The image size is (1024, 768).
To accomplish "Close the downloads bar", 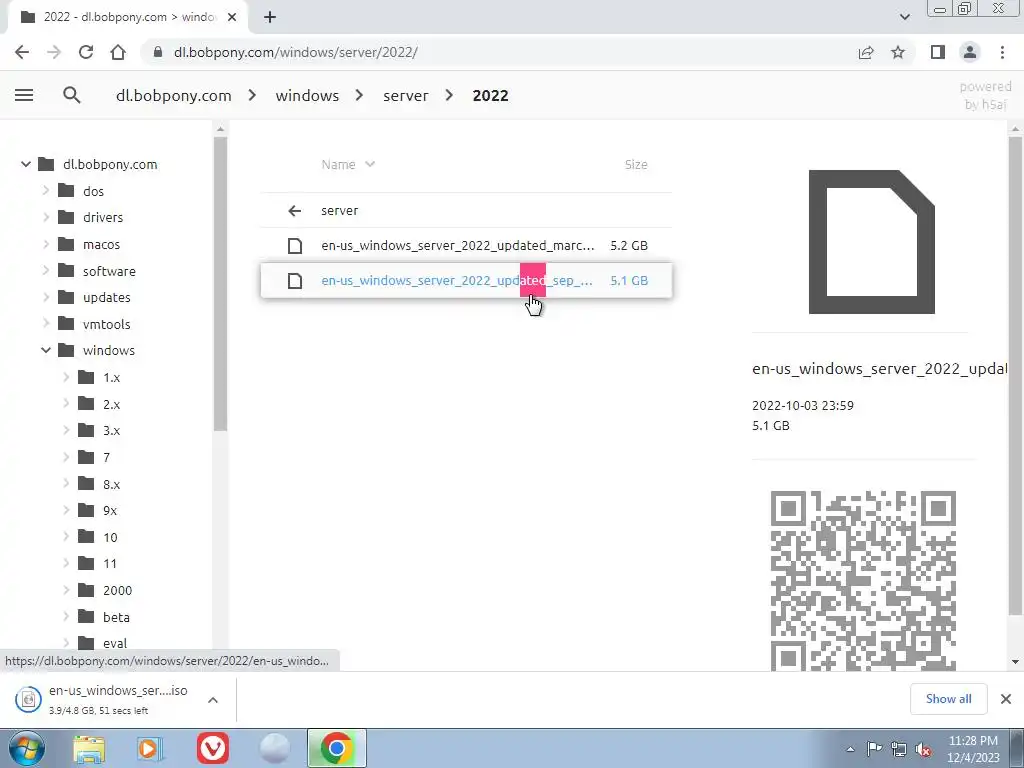I will 1006,699.
